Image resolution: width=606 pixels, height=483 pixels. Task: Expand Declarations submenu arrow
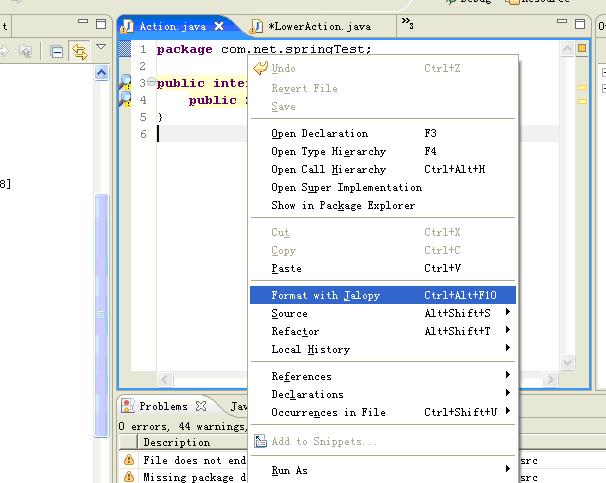[508, 393]
